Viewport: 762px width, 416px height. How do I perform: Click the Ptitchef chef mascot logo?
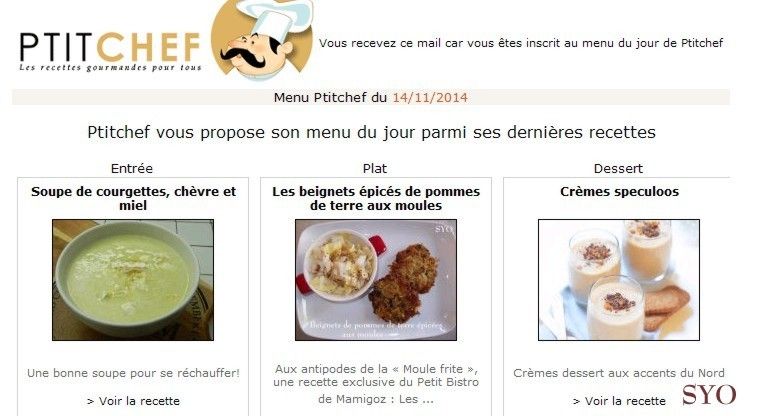(x=262, y=39)
